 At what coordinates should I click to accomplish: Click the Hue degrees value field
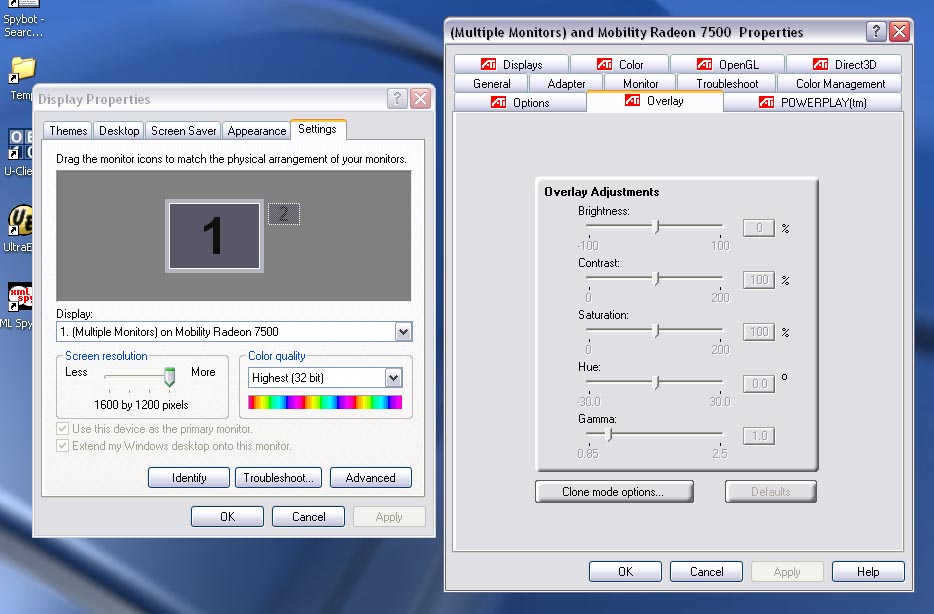759,384
